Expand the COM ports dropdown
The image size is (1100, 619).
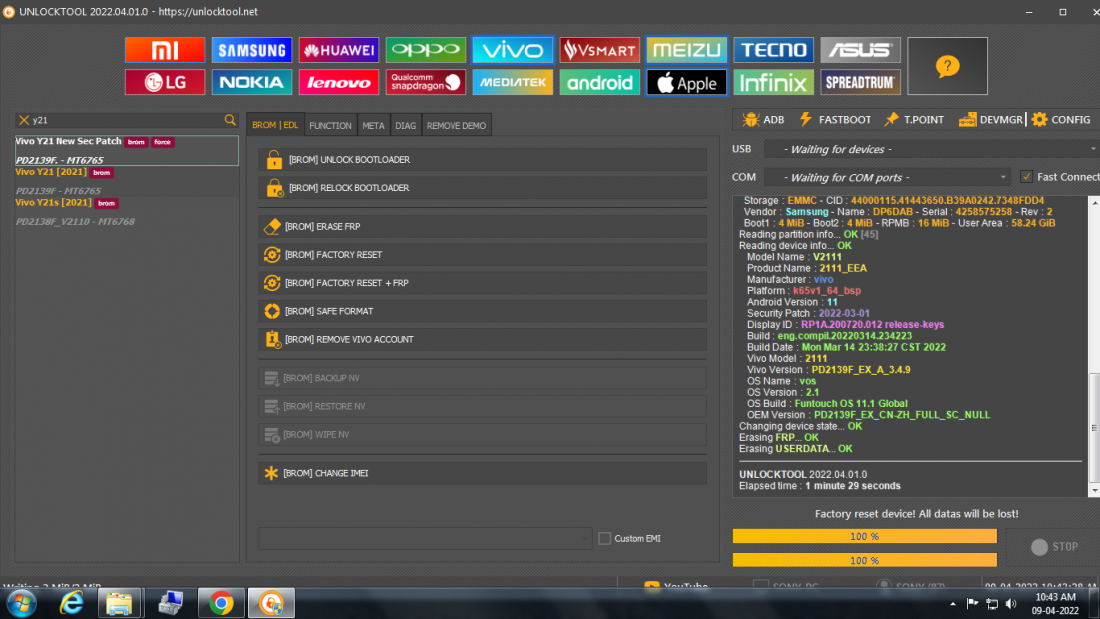tap(1003, 177)
